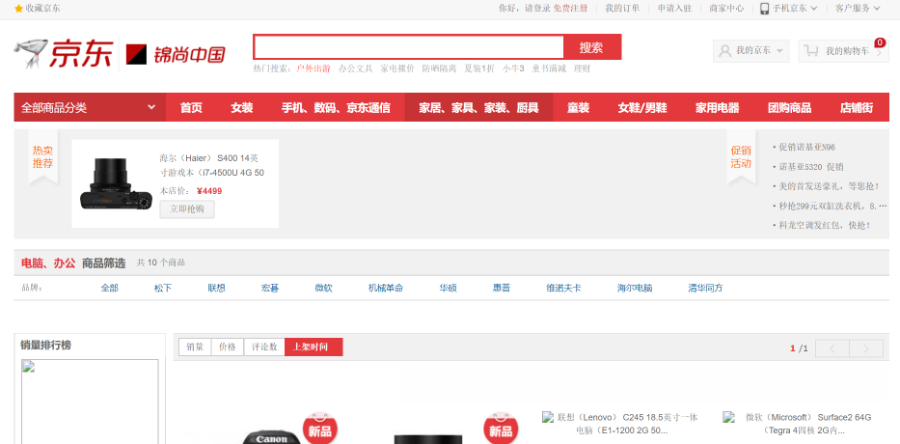The width and height of the screenshot is (900, 444).
Task: Filter brand by 清华同方
Action: (706, 288)
